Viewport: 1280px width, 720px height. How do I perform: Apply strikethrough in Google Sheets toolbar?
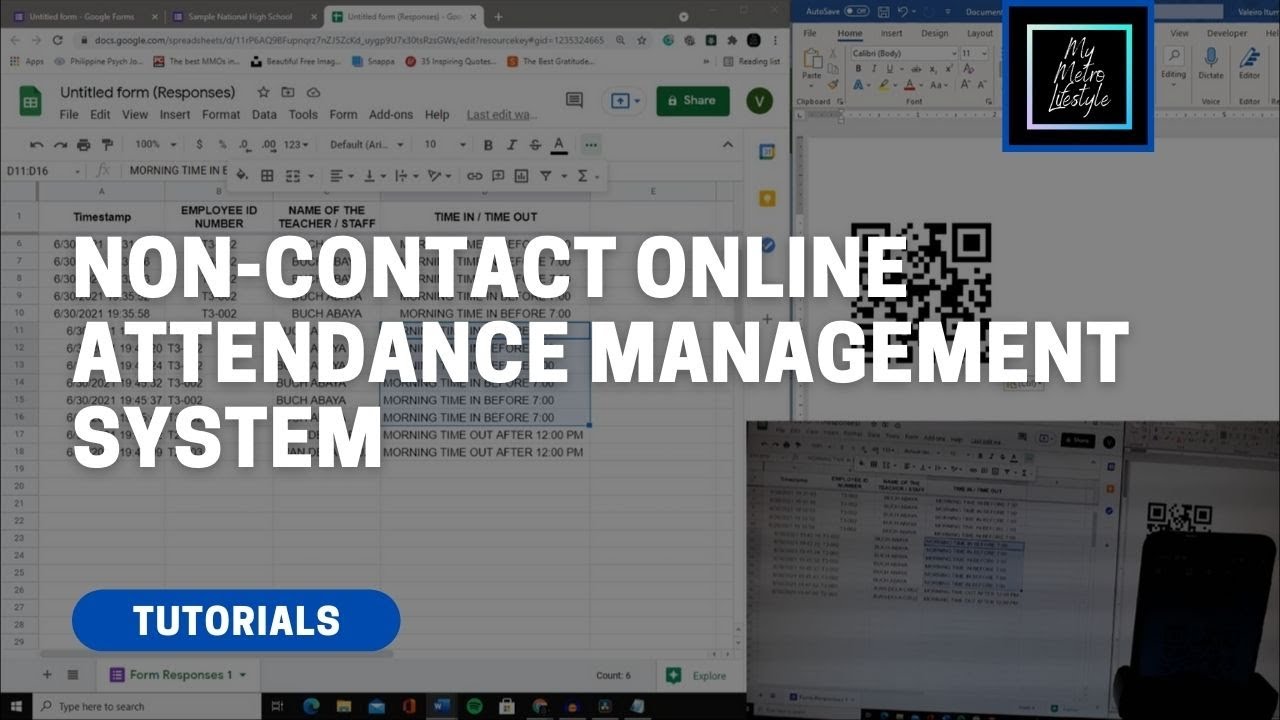(535, 145)
